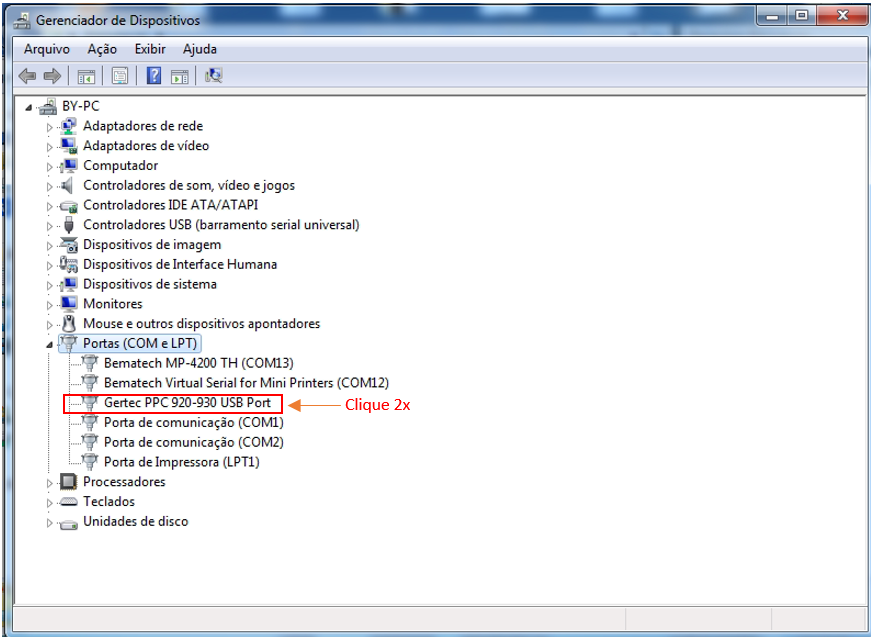871x637 pixels.
Task: Expand Controladores IDE ATA/ATAPI
Action: [49, 206]
